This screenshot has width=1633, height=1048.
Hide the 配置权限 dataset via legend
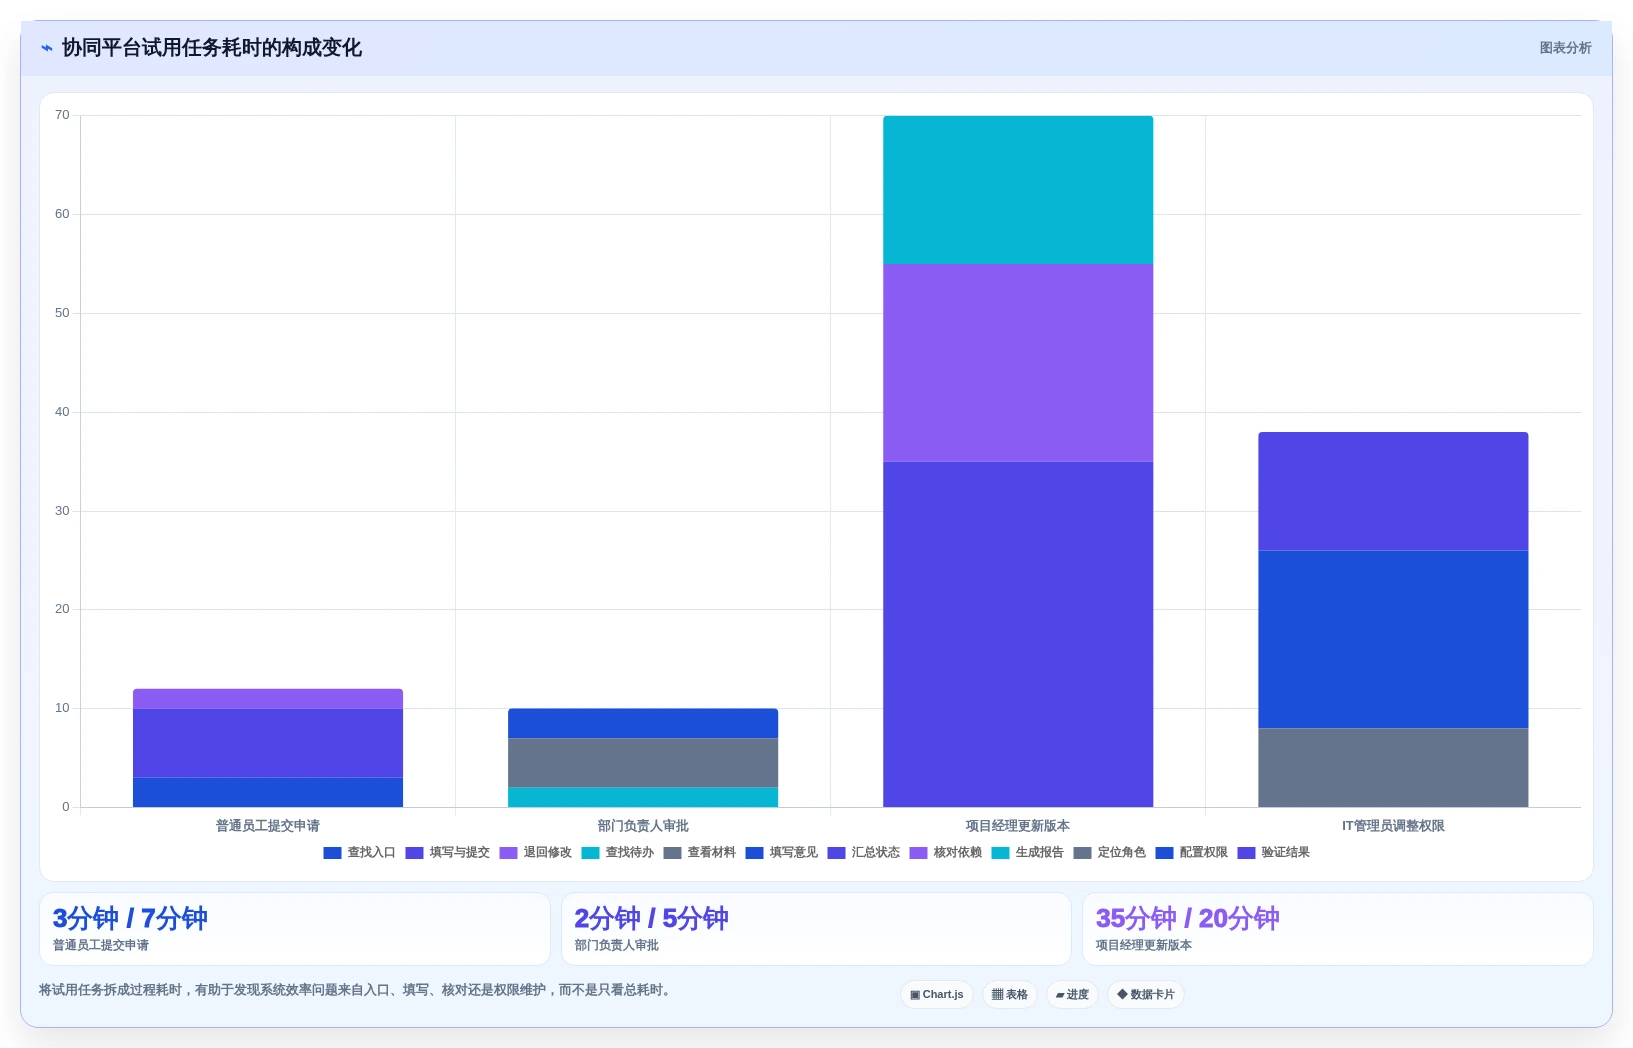click(x=1191, y=853)
